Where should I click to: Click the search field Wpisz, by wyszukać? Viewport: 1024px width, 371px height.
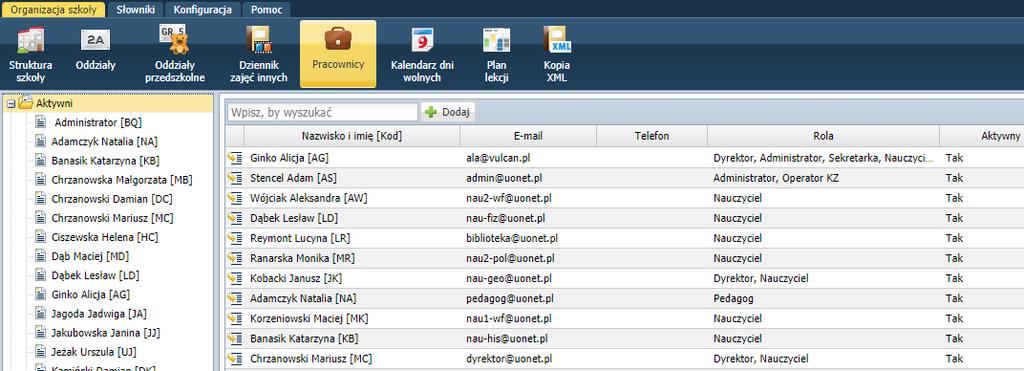pyautogui.click(x=323, y=112)
